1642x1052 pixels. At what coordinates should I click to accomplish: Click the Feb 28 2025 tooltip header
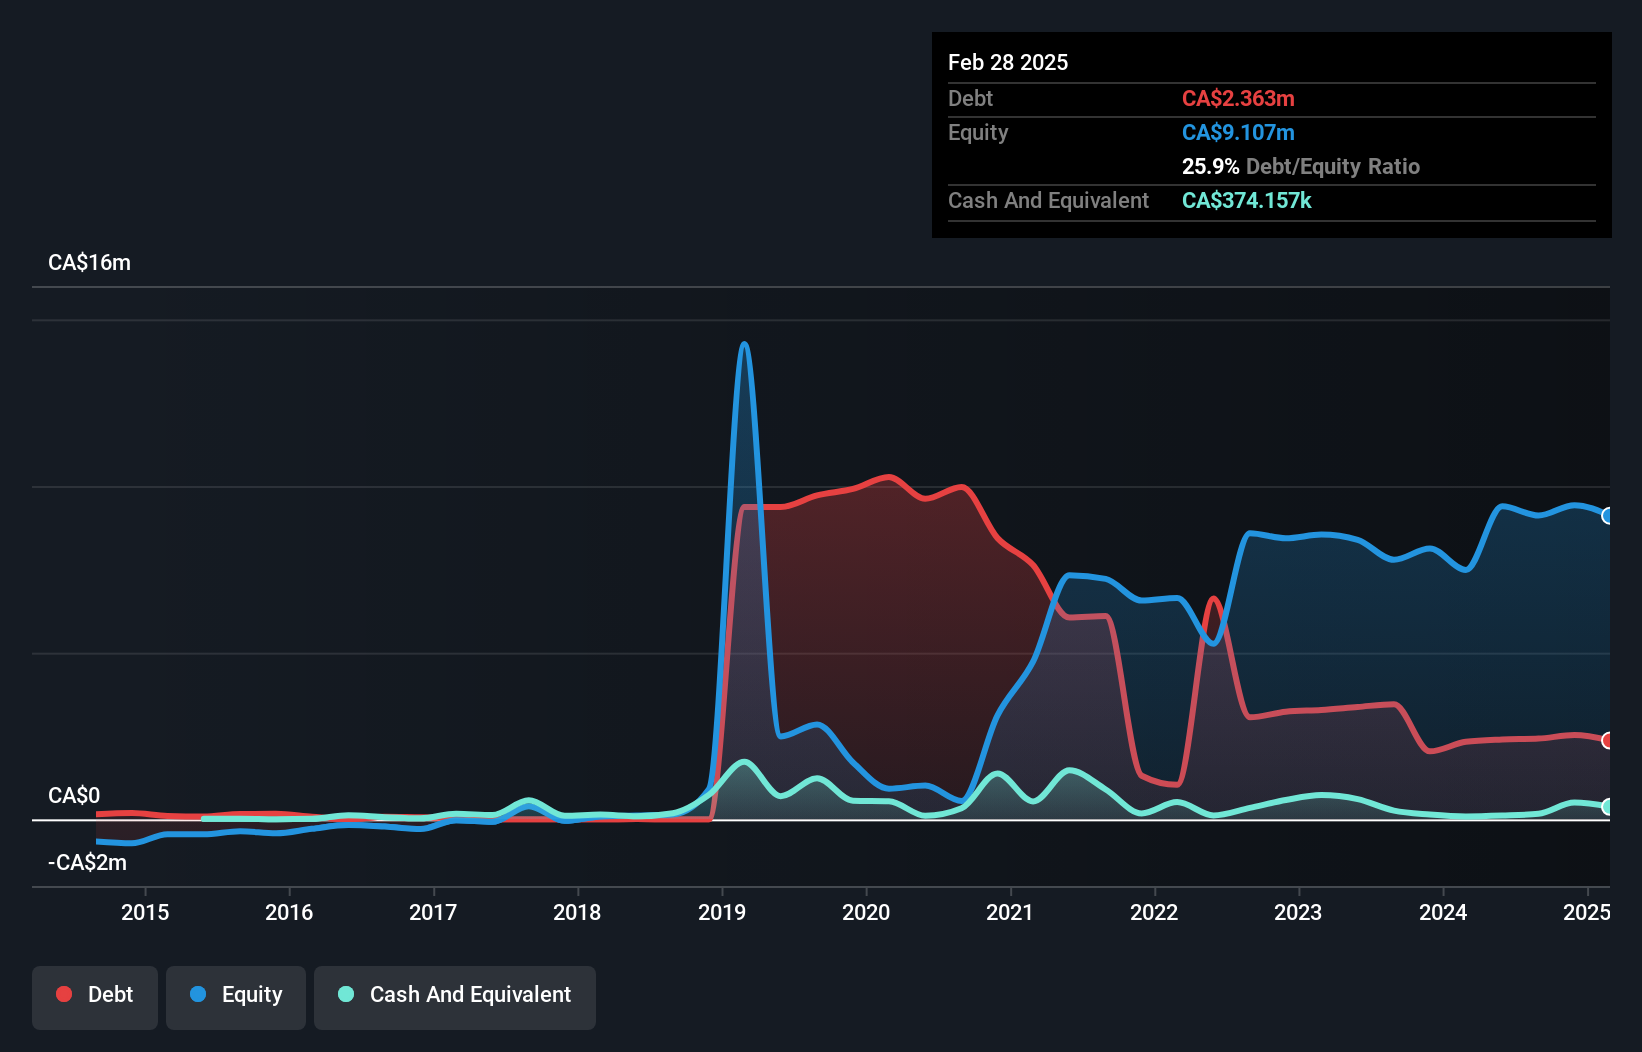[1008, 62]
